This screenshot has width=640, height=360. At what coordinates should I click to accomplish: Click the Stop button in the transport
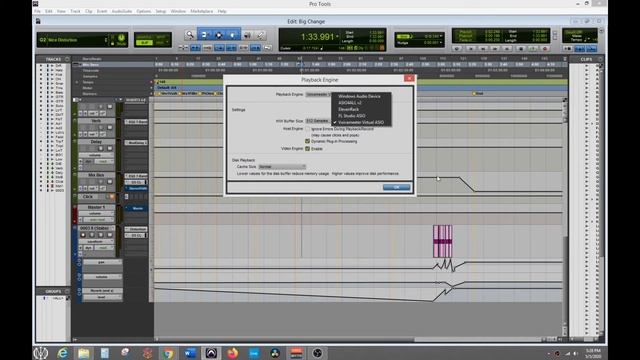tap(520, 49)
